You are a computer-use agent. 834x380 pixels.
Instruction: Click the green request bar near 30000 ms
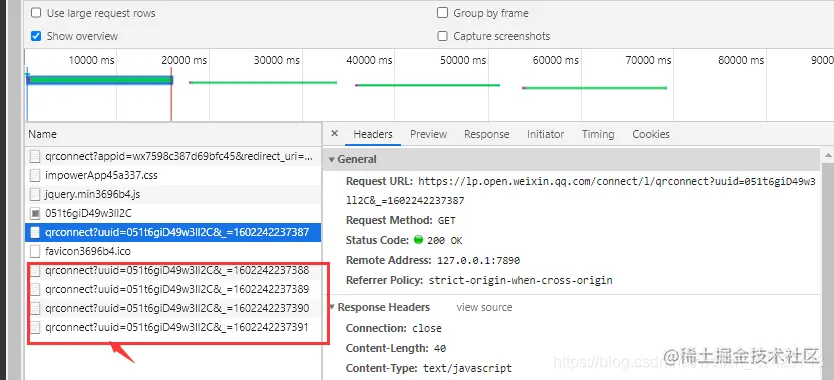click(263, 82)
